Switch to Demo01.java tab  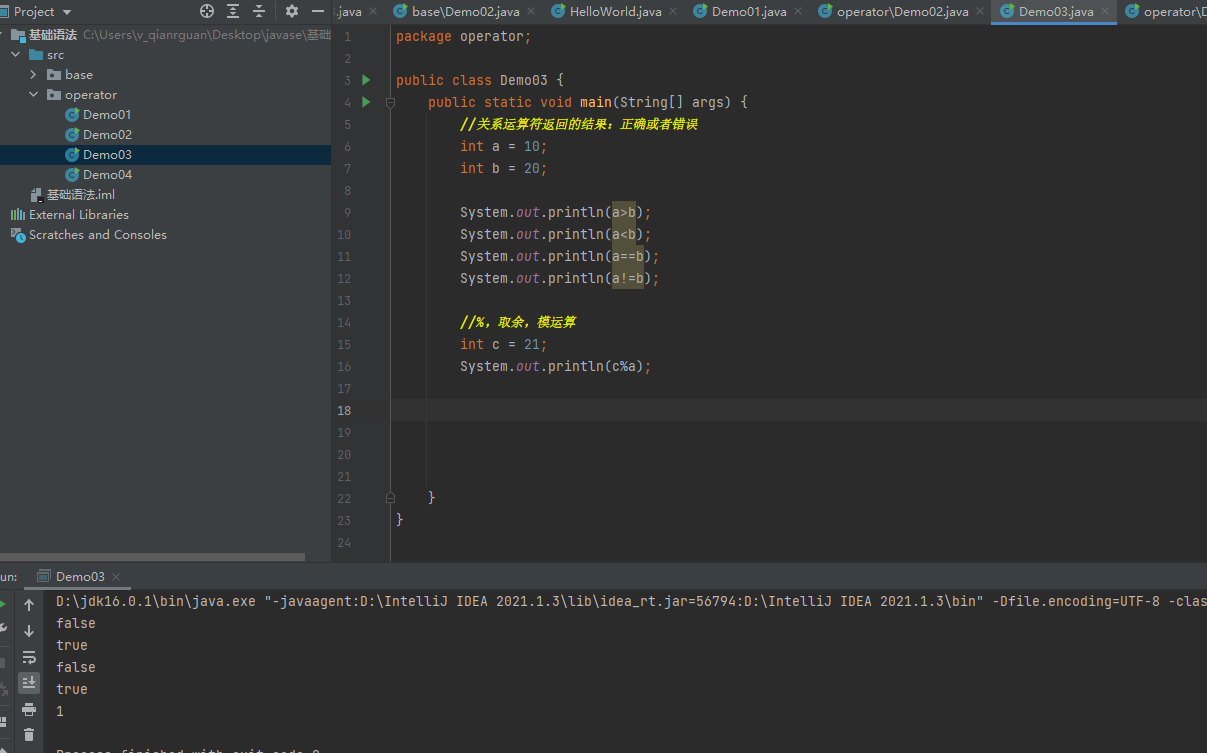[749, 12]
